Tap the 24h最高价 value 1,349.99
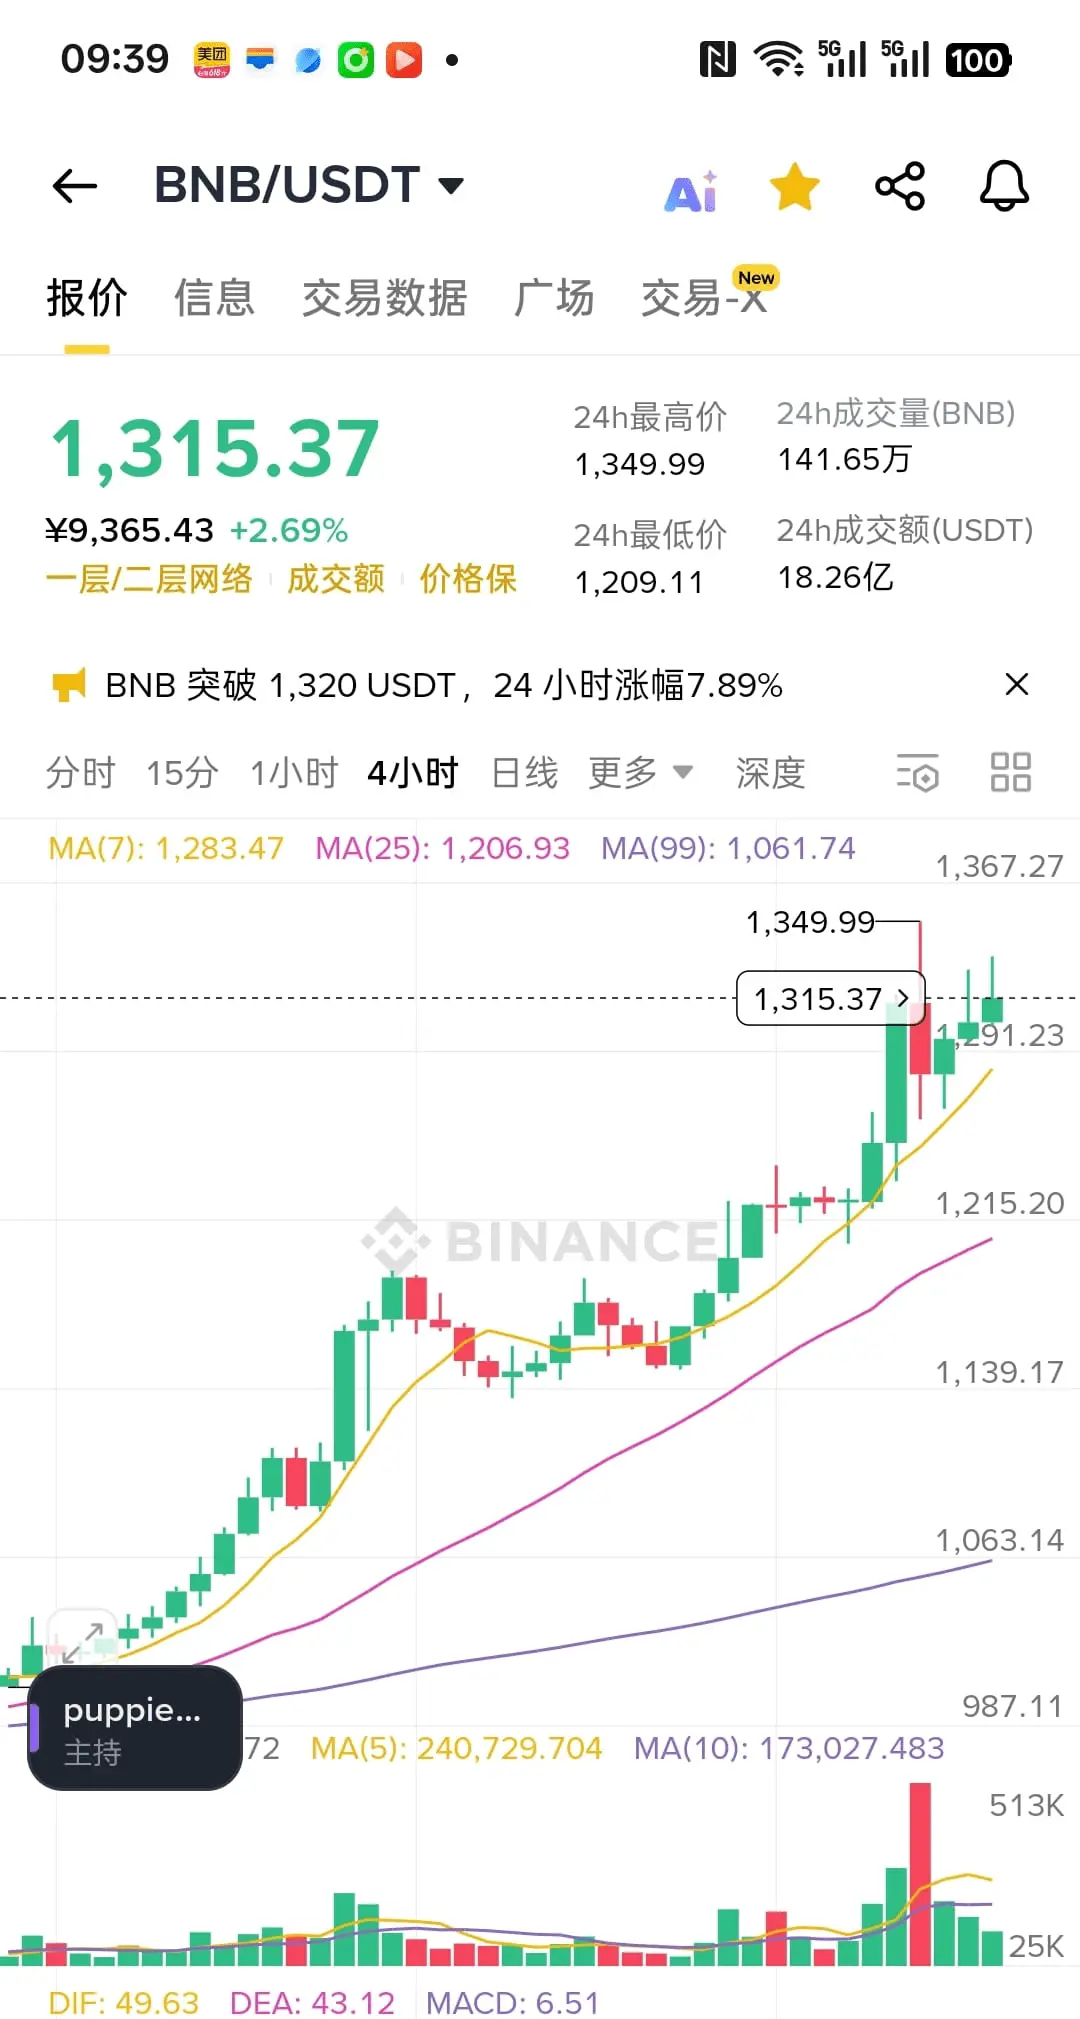 coord(640,465)
